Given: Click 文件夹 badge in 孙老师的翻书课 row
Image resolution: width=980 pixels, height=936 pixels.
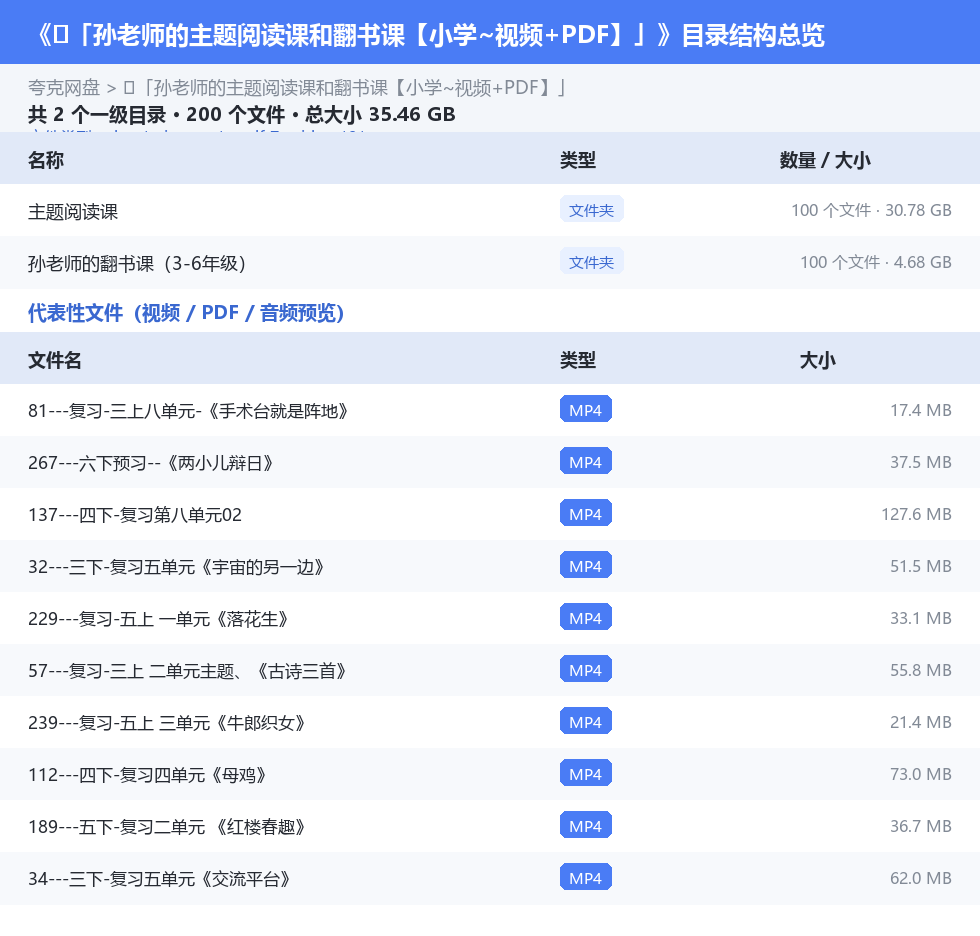Looking at the screenshot, I should (591, 262).
